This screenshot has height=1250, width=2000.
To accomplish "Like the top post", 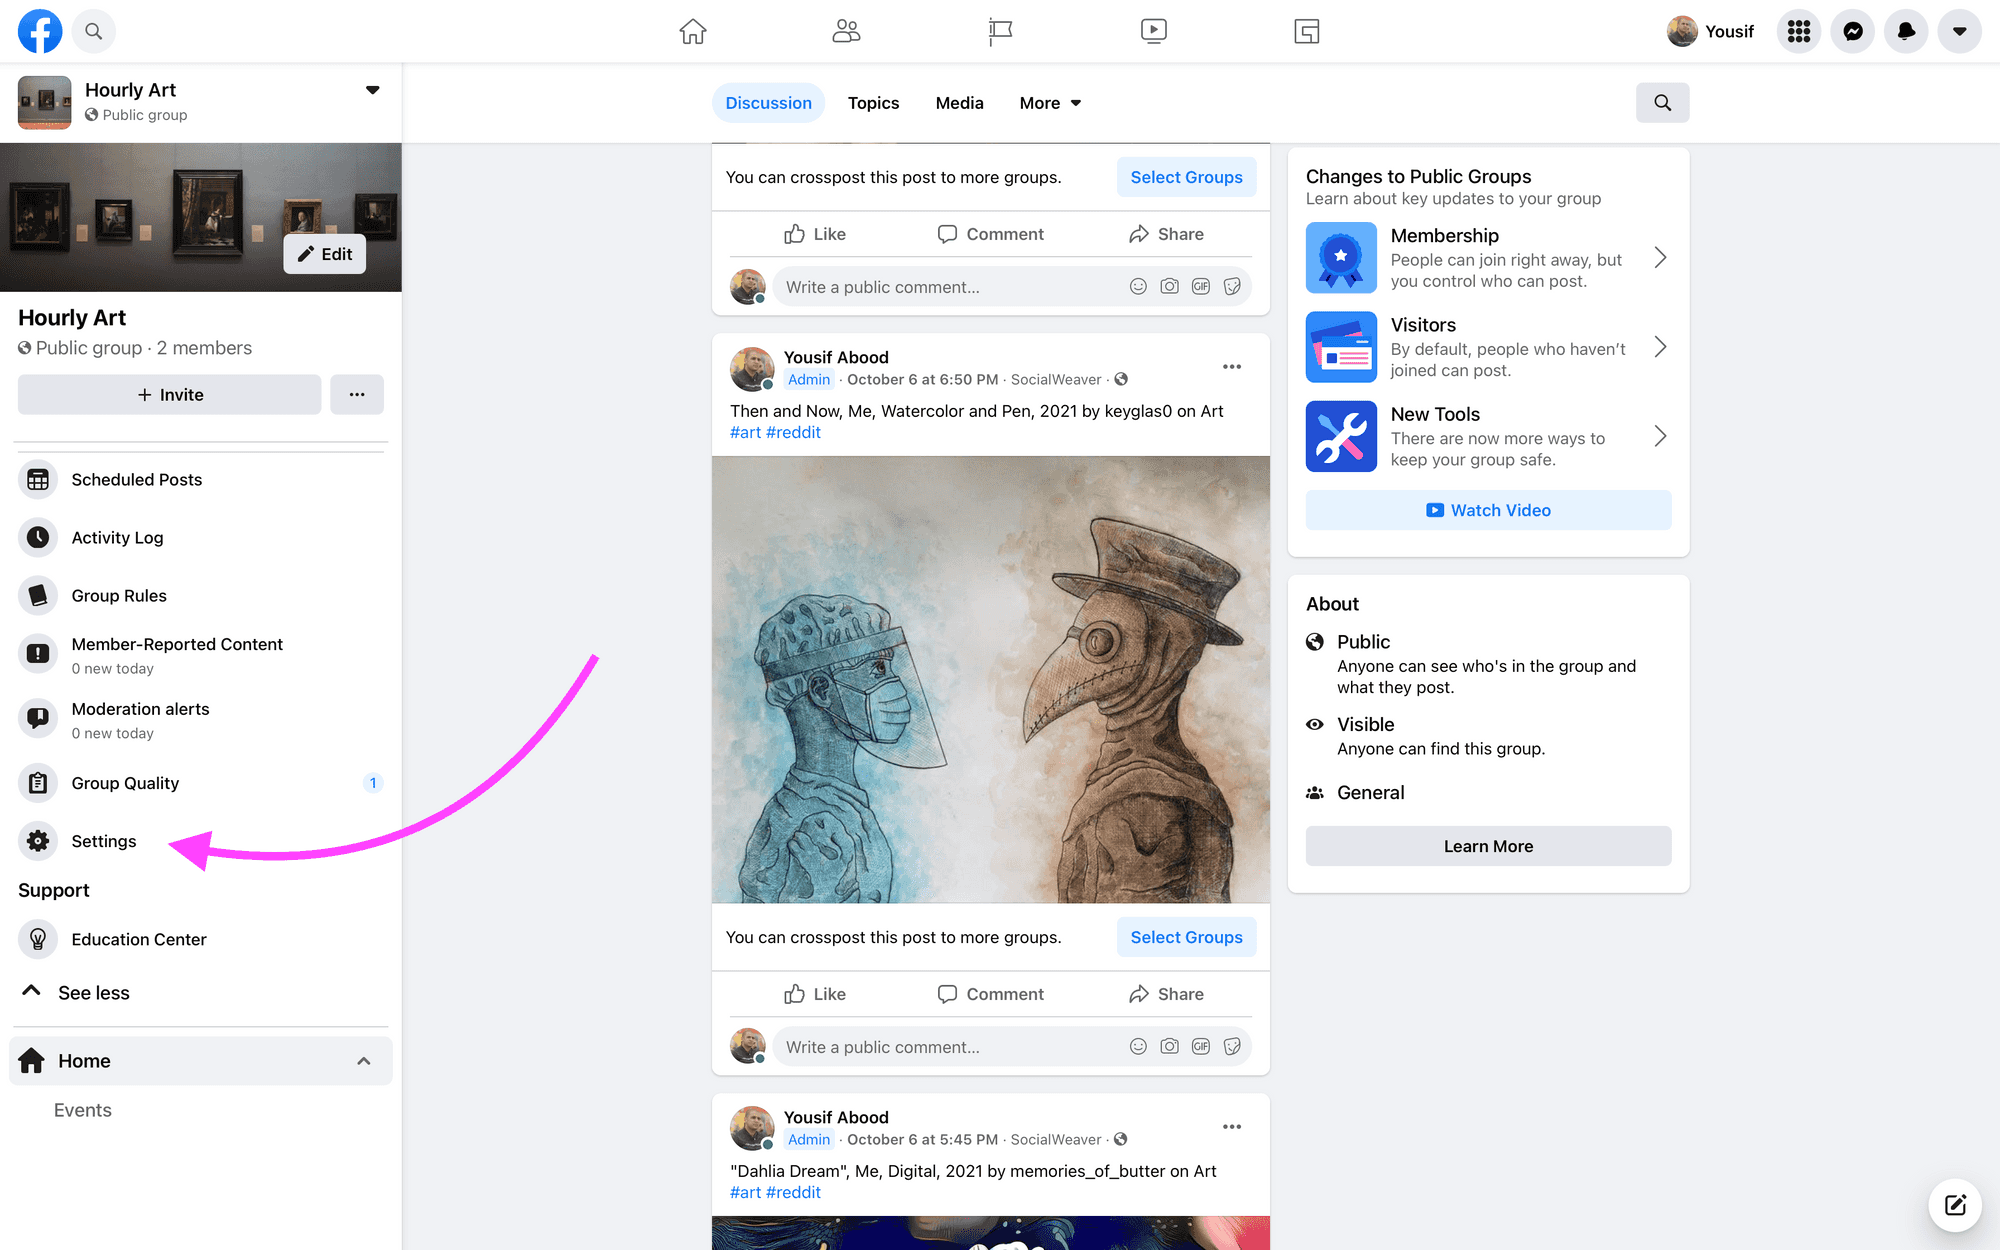I will 815,234.
